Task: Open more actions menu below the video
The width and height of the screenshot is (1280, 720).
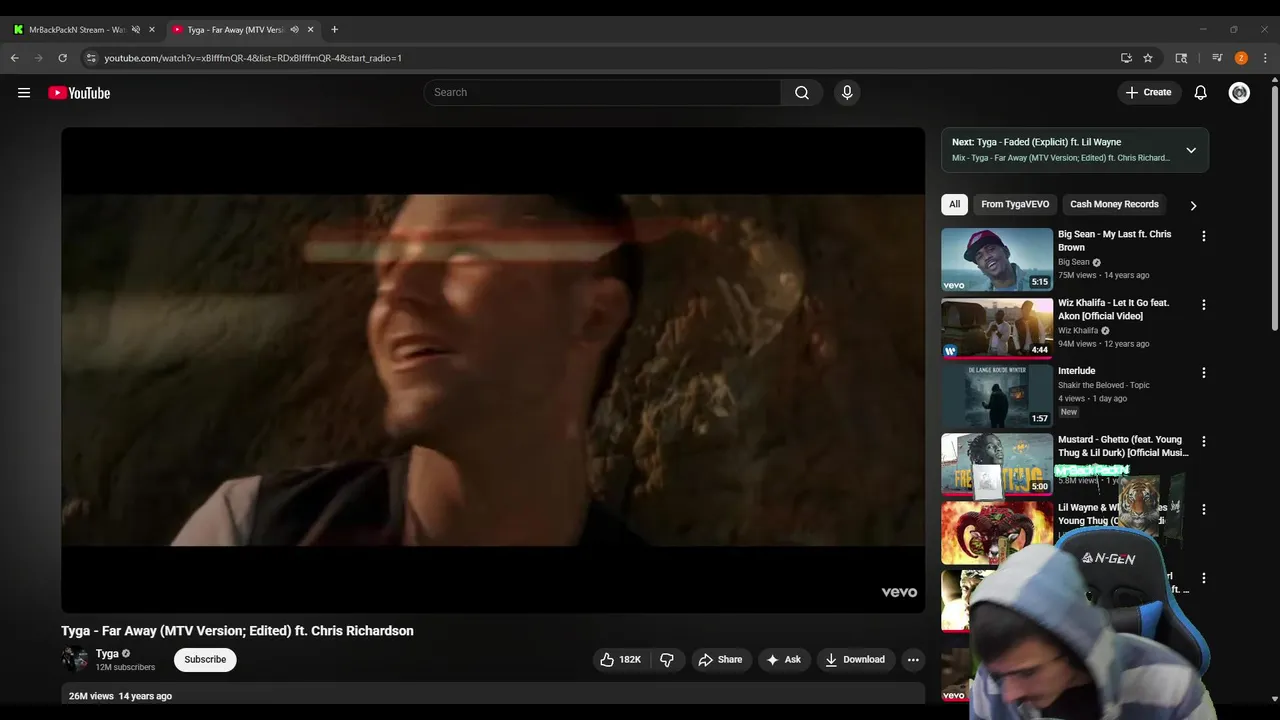Action: [913, 660]
